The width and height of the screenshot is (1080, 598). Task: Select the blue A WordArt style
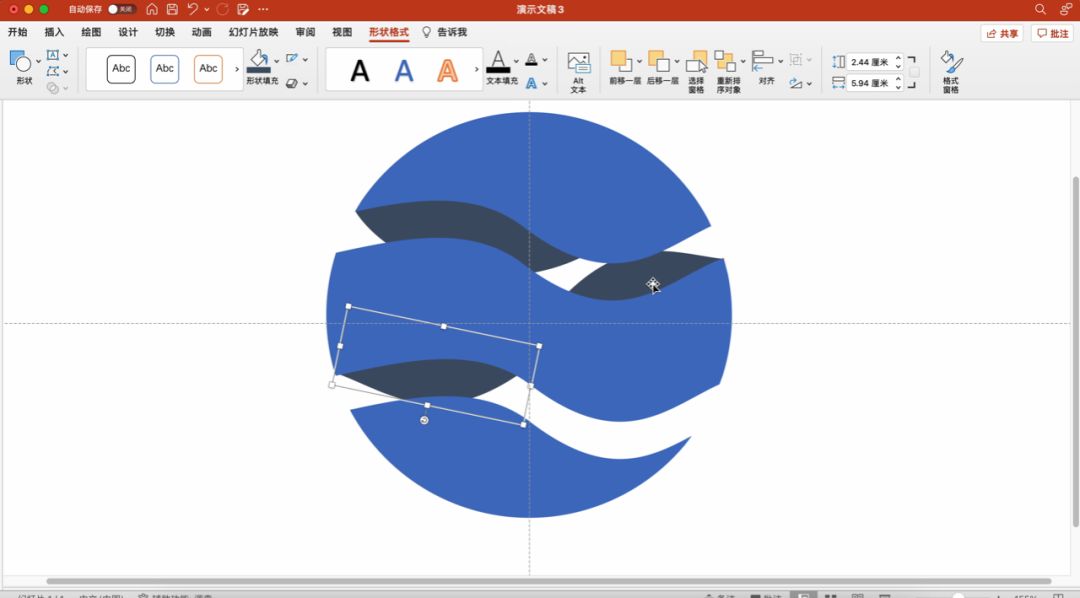[404, 70]
